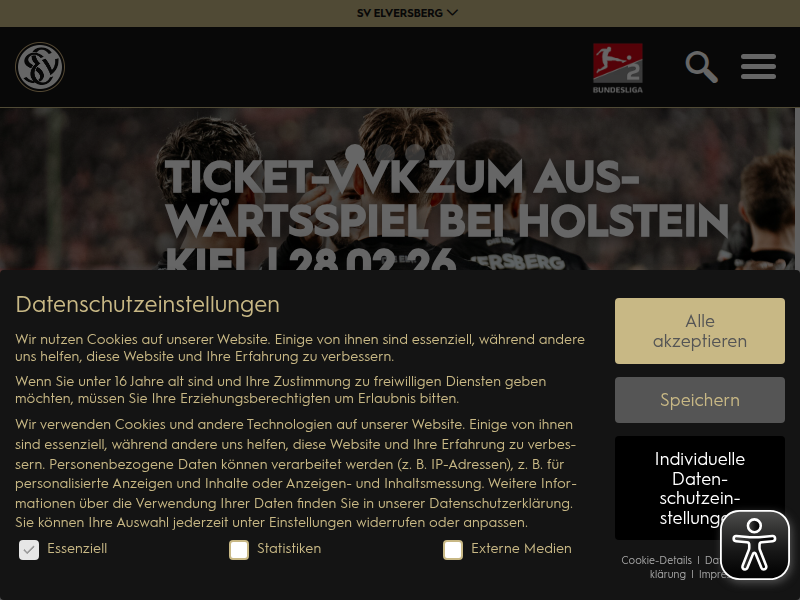Open the Cookie-Details link
This screenshot has height=600, width=800.
pos(656,560)
